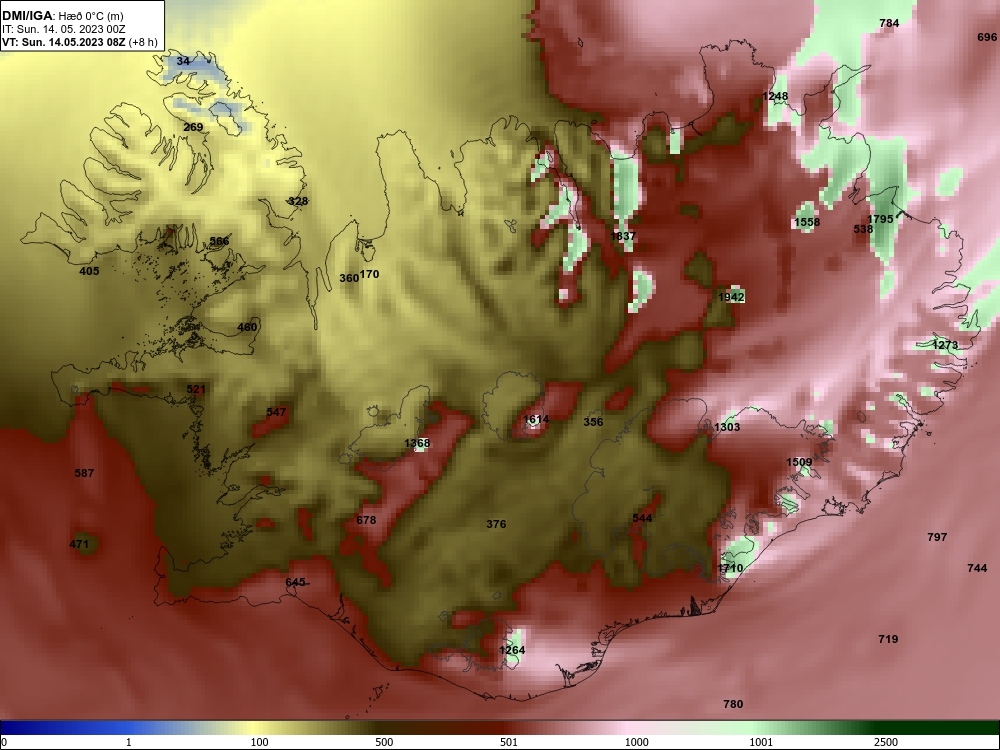Click the color scale label 500
Viewport: 1000px width, 750px height.
coord(384,742)
